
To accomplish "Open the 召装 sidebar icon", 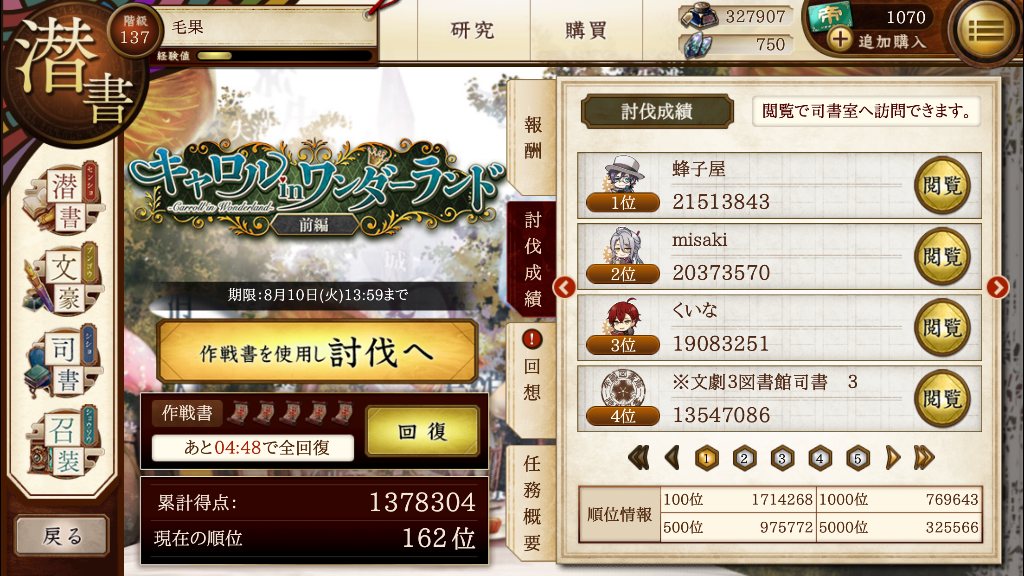I will point(63,443).
